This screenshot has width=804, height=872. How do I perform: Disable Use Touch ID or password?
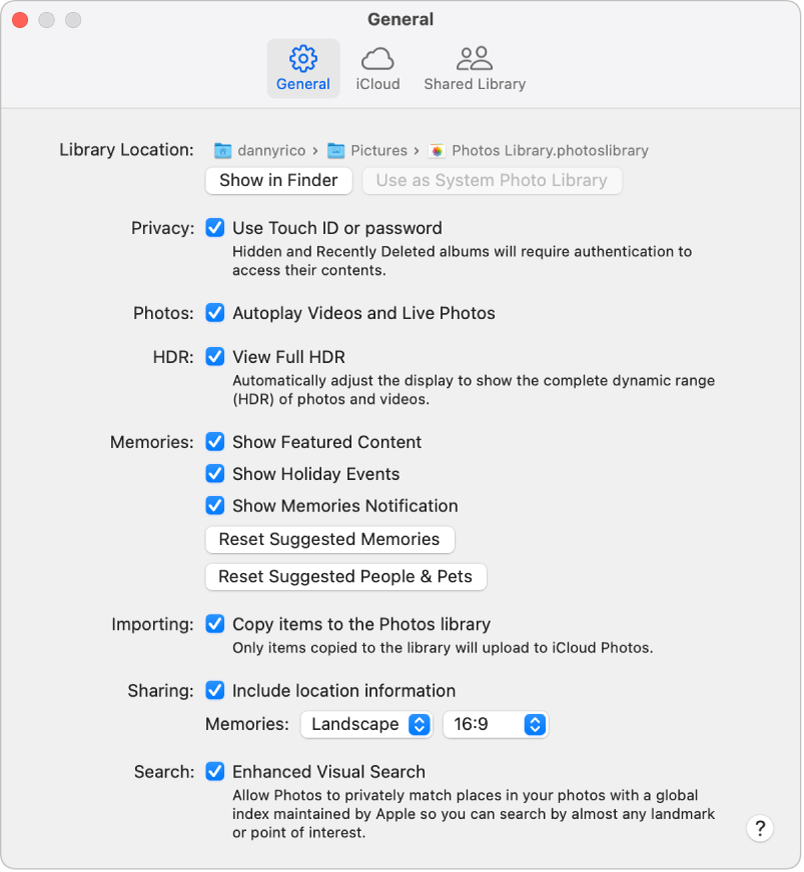point(215,228)
